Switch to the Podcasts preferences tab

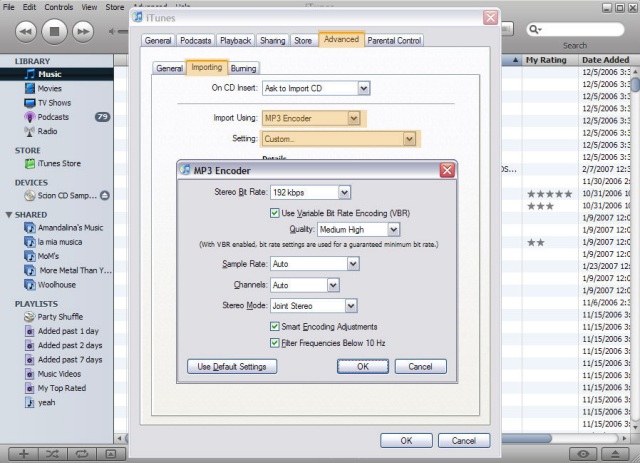(196, 40)
